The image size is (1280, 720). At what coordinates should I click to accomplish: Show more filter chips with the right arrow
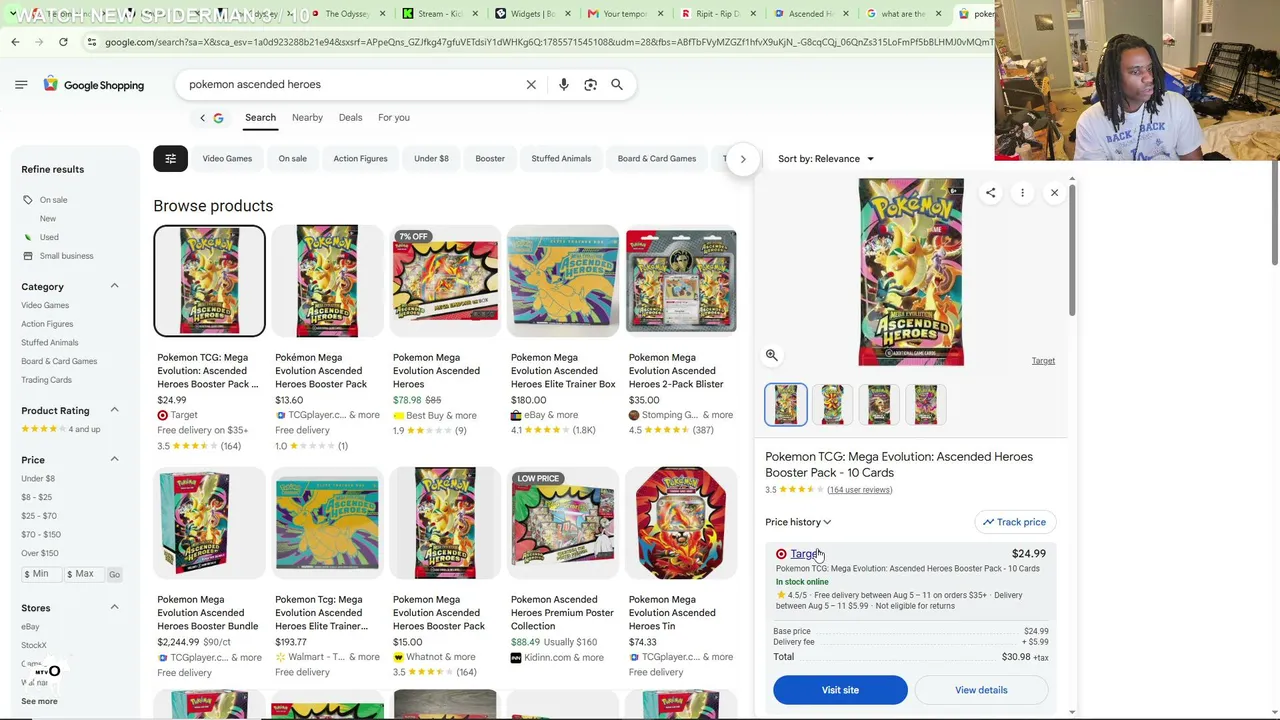pyautogui.click(x=743, y=159)
